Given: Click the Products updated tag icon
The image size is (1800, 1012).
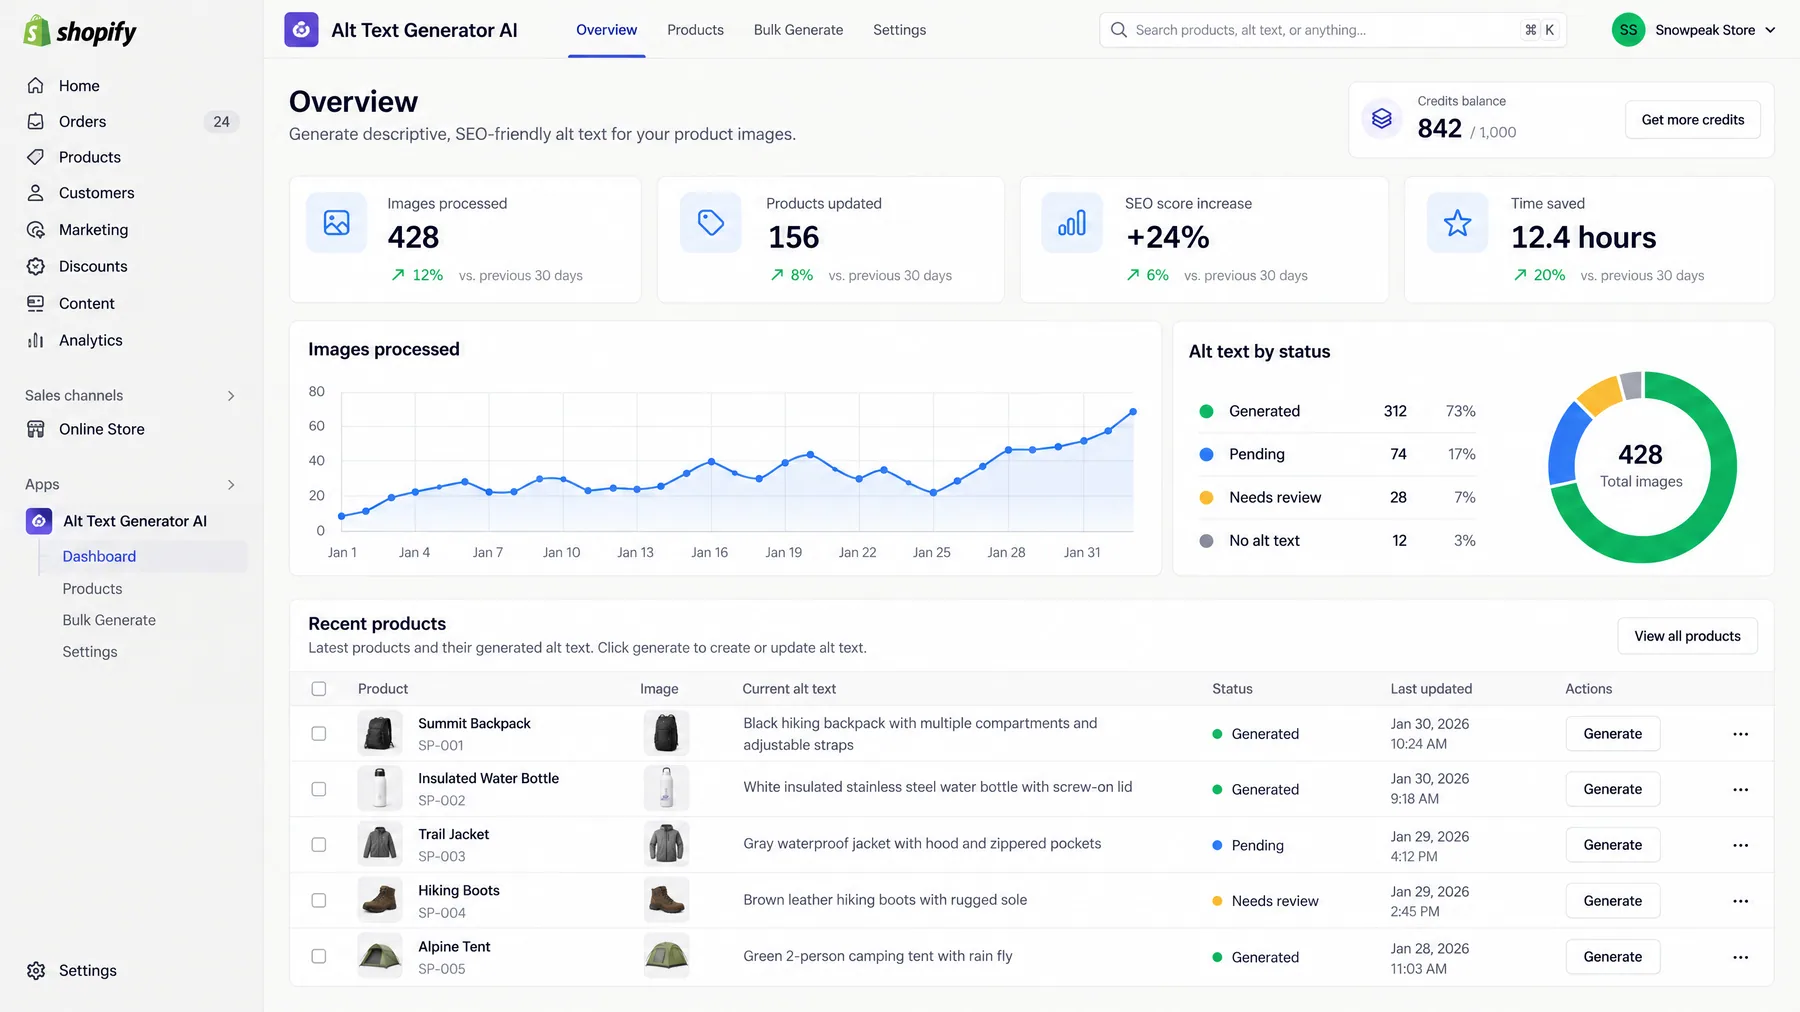Looking at the screenshot, I should pyautogui.click(x=711, y=222).
